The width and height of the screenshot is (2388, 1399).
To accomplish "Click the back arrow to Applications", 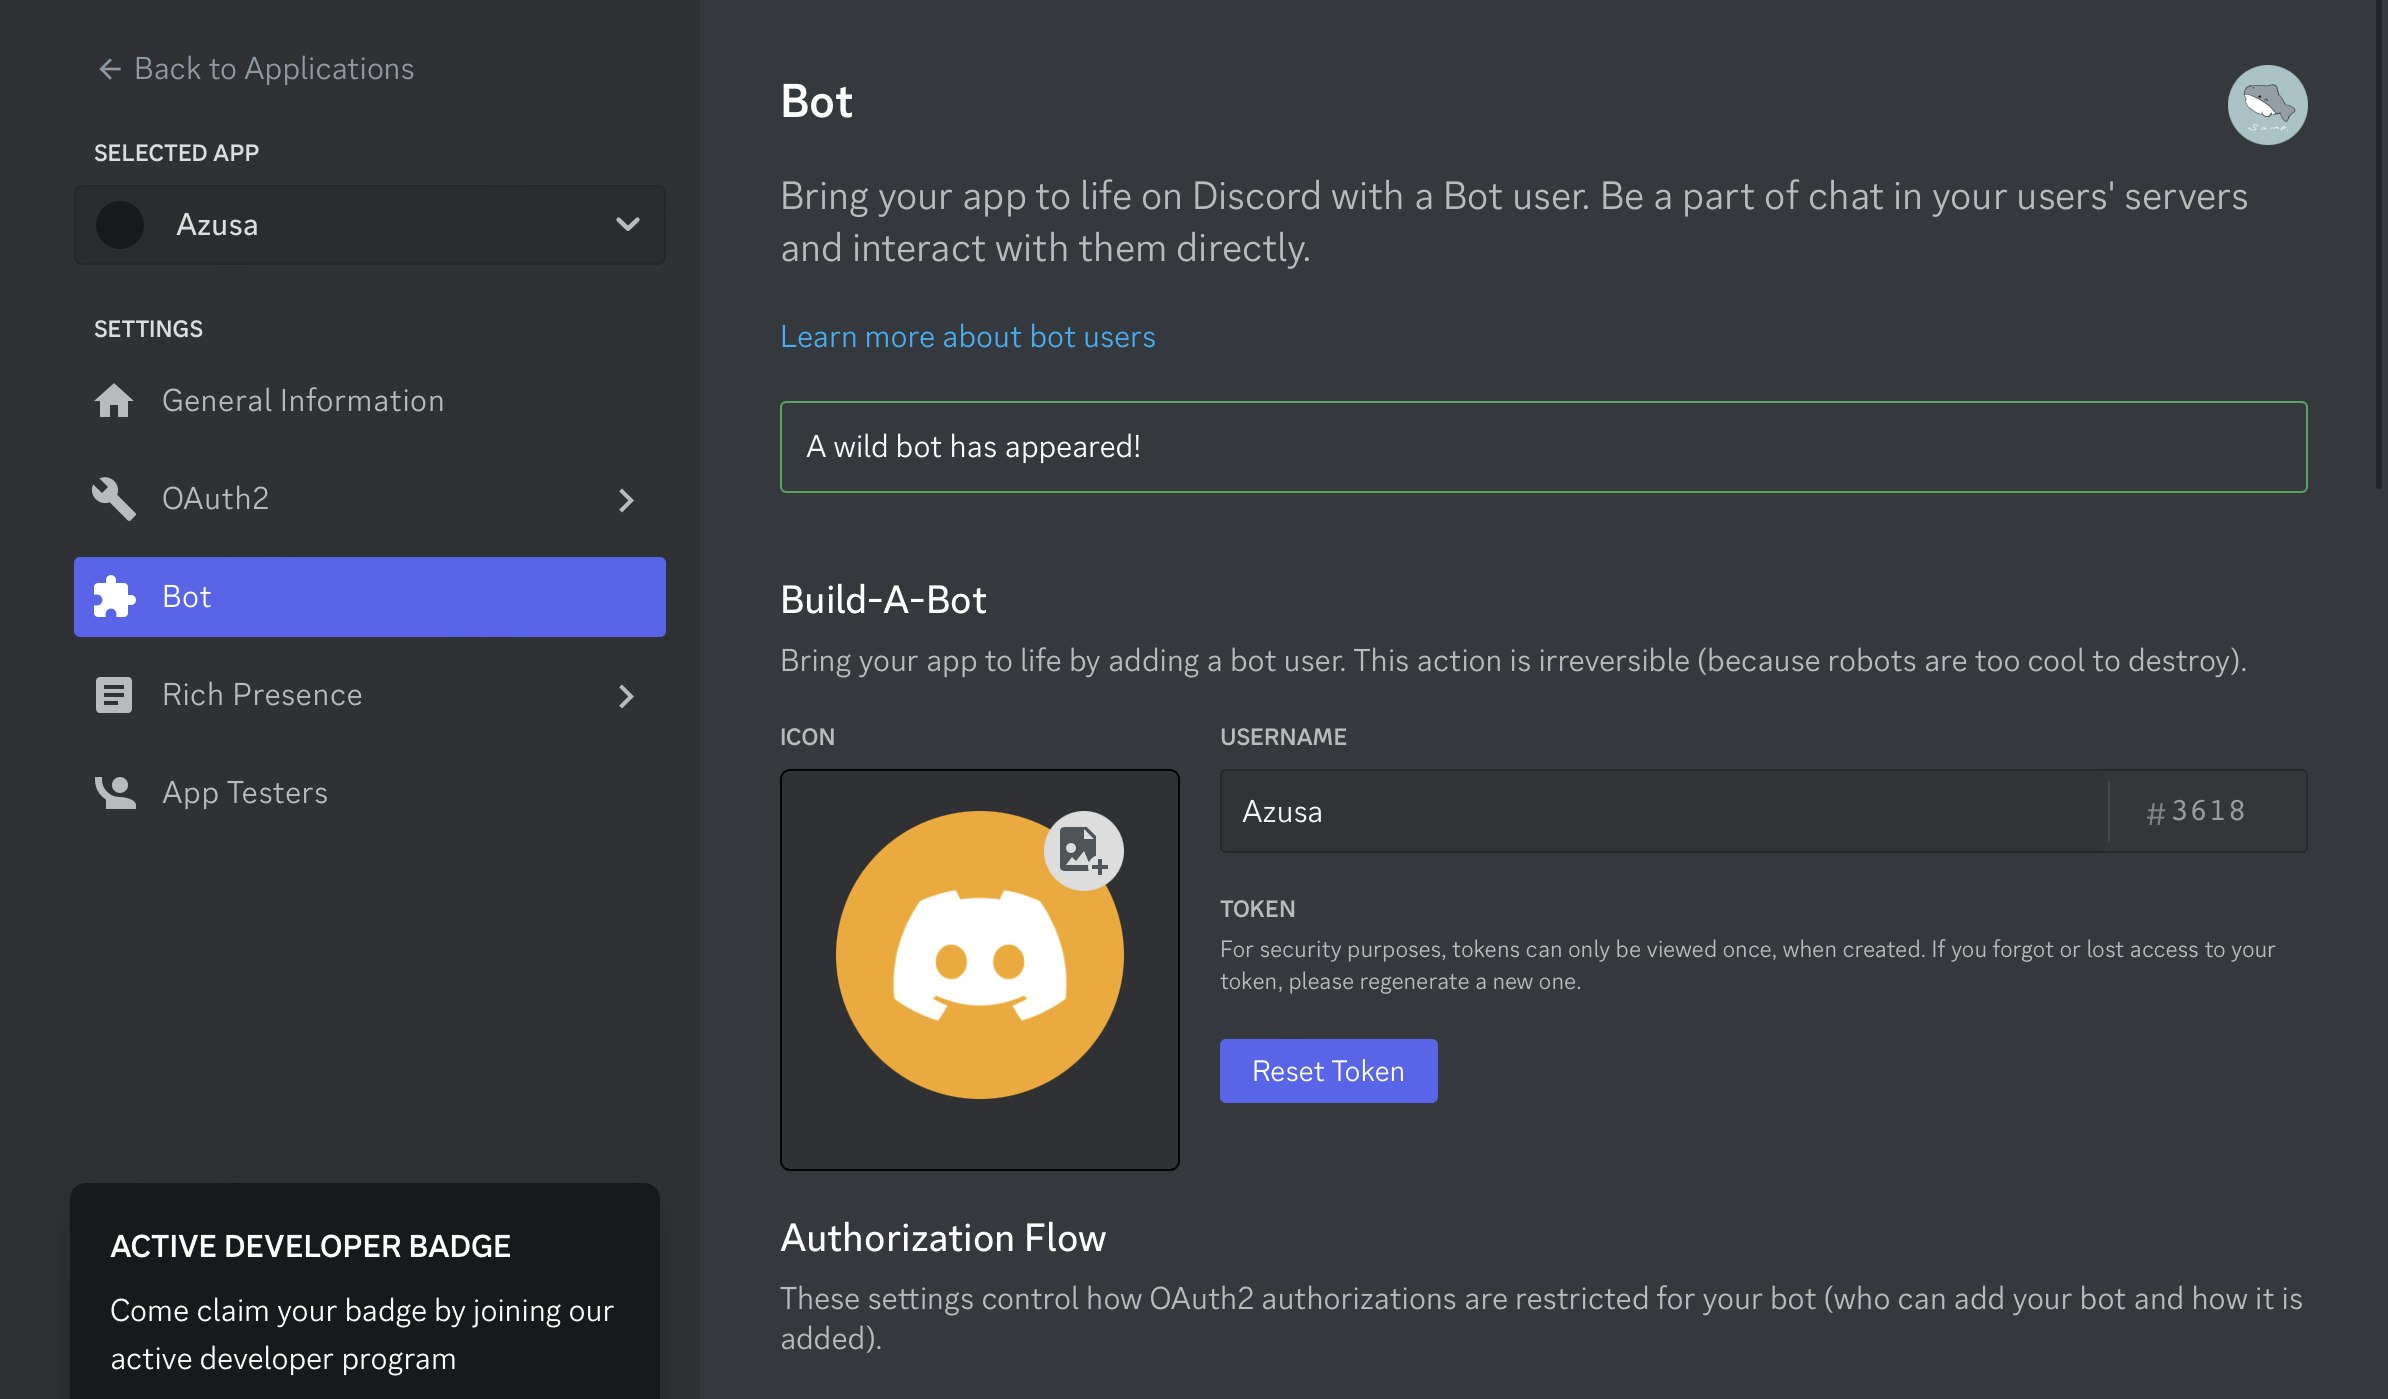I will pyautogui.click(x=109, y=69).
